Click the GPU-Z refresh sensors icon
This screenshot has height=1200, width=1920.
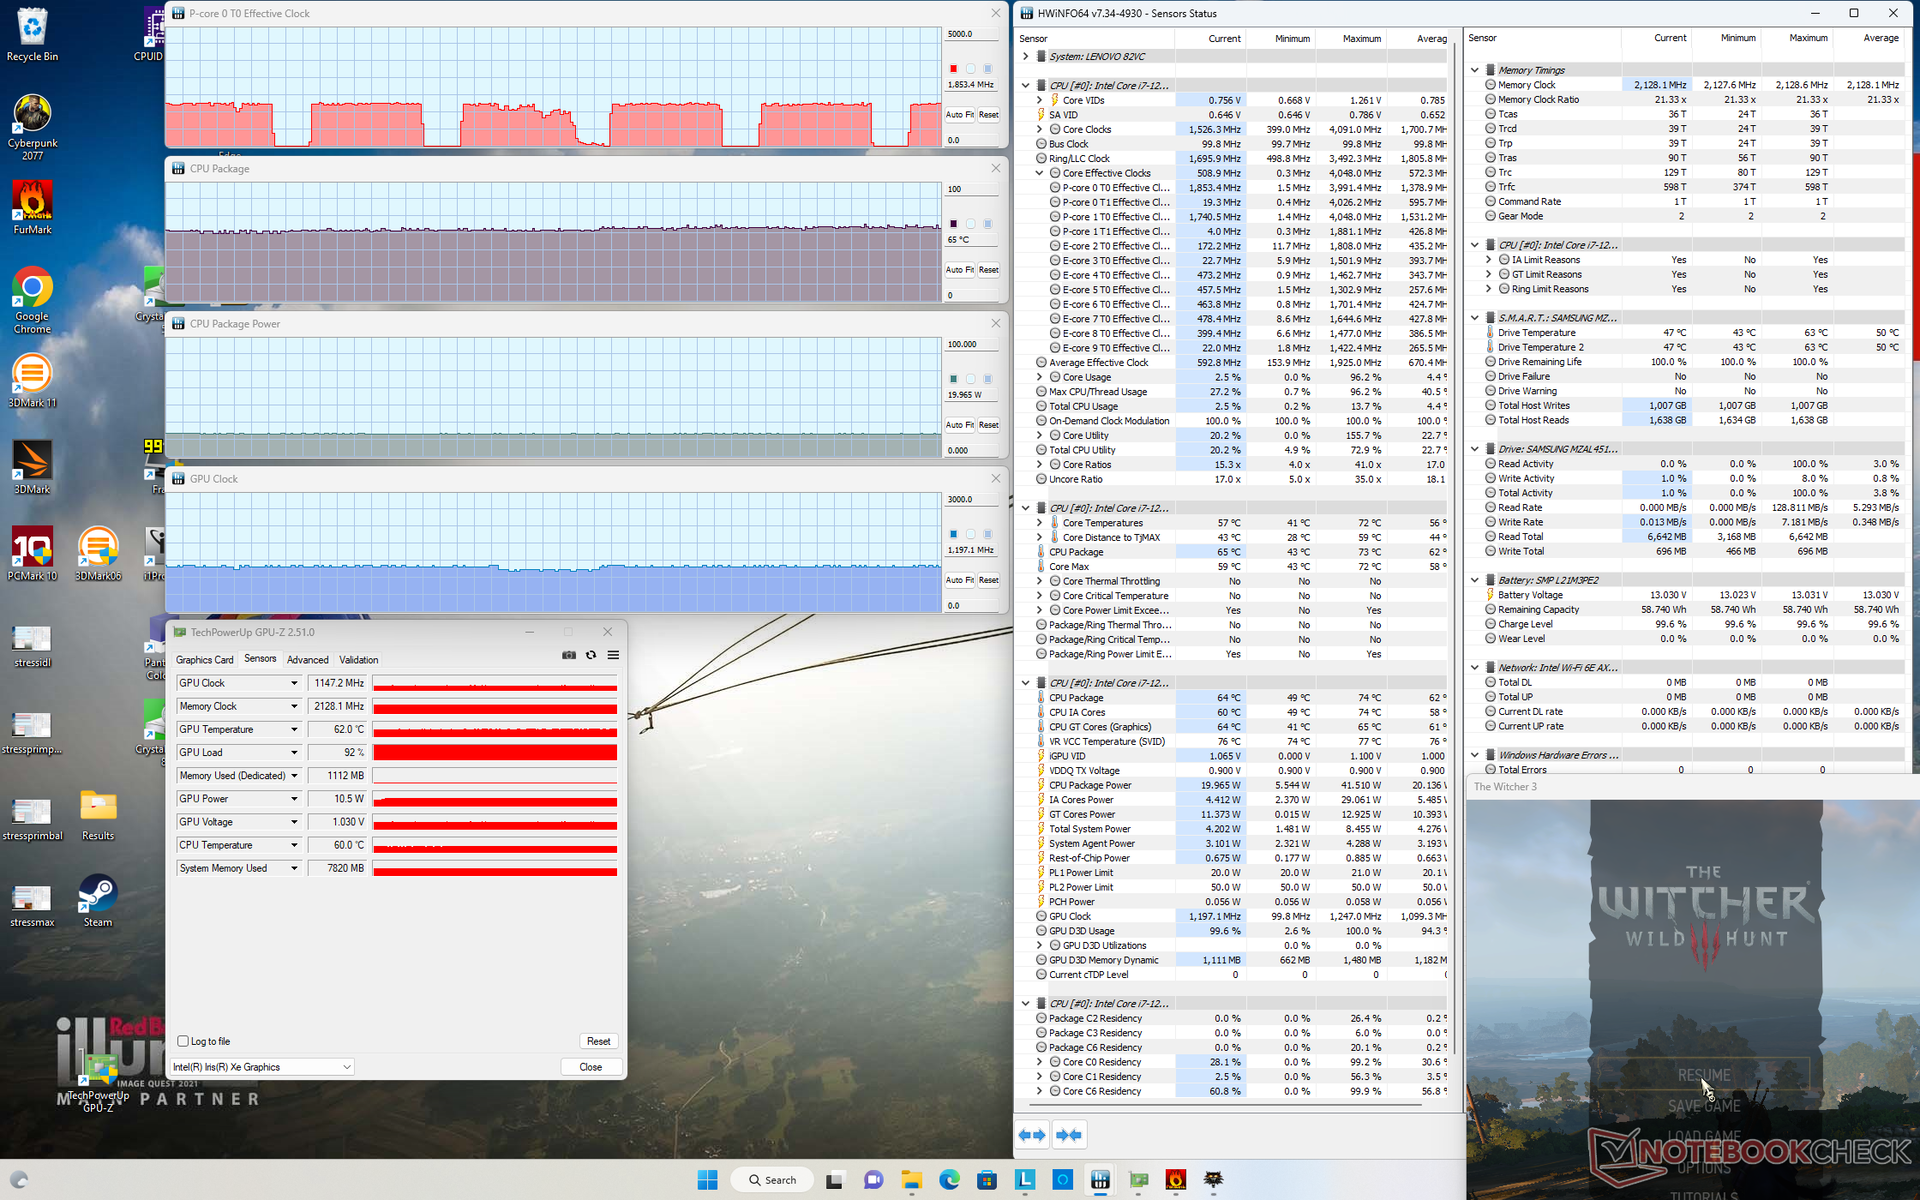click(x=591, y=655)
